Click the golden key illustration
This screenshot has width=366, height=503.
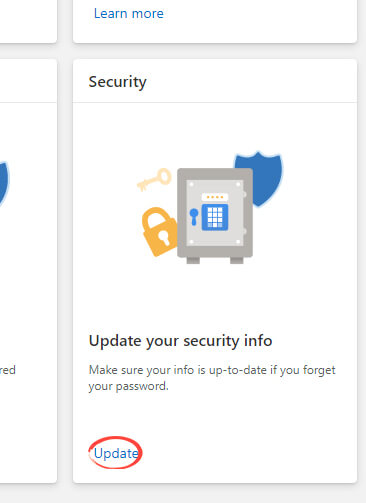[x=155, y=180]
